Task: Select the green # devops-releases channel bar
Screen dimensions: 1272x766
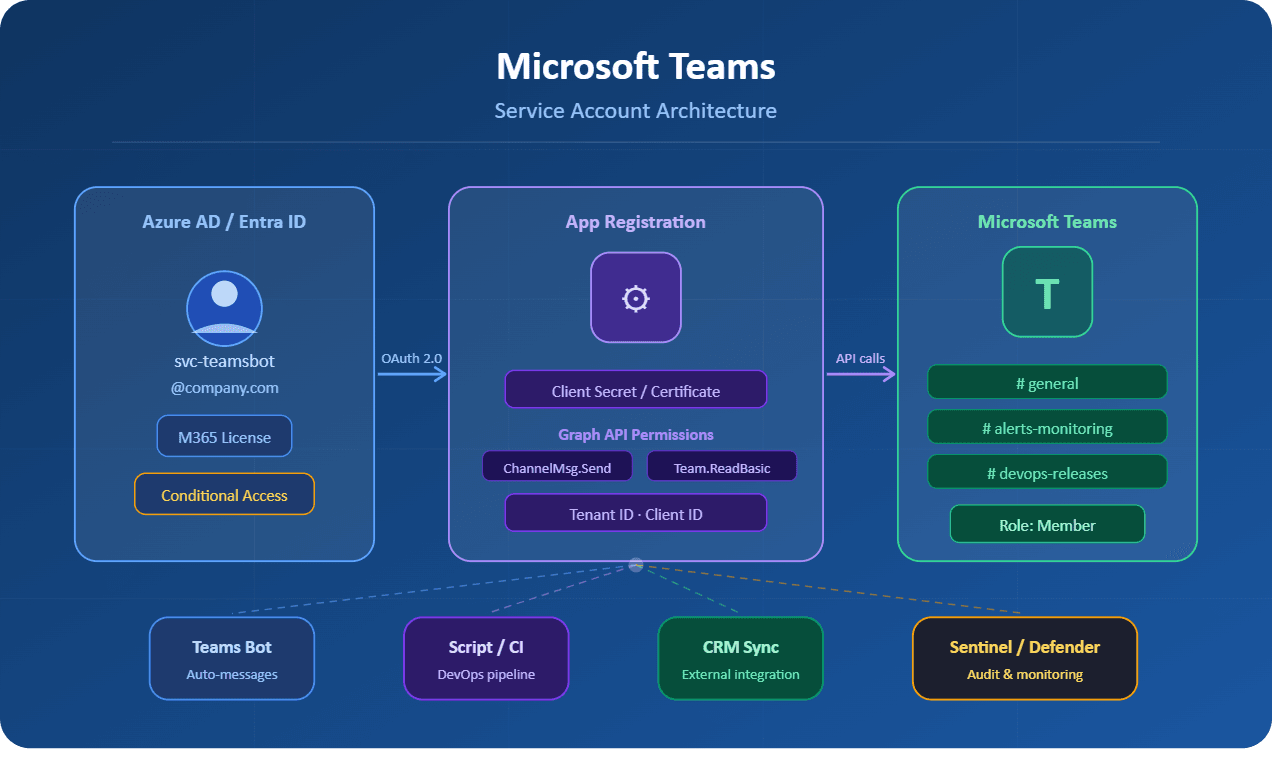Action: 1047,472
